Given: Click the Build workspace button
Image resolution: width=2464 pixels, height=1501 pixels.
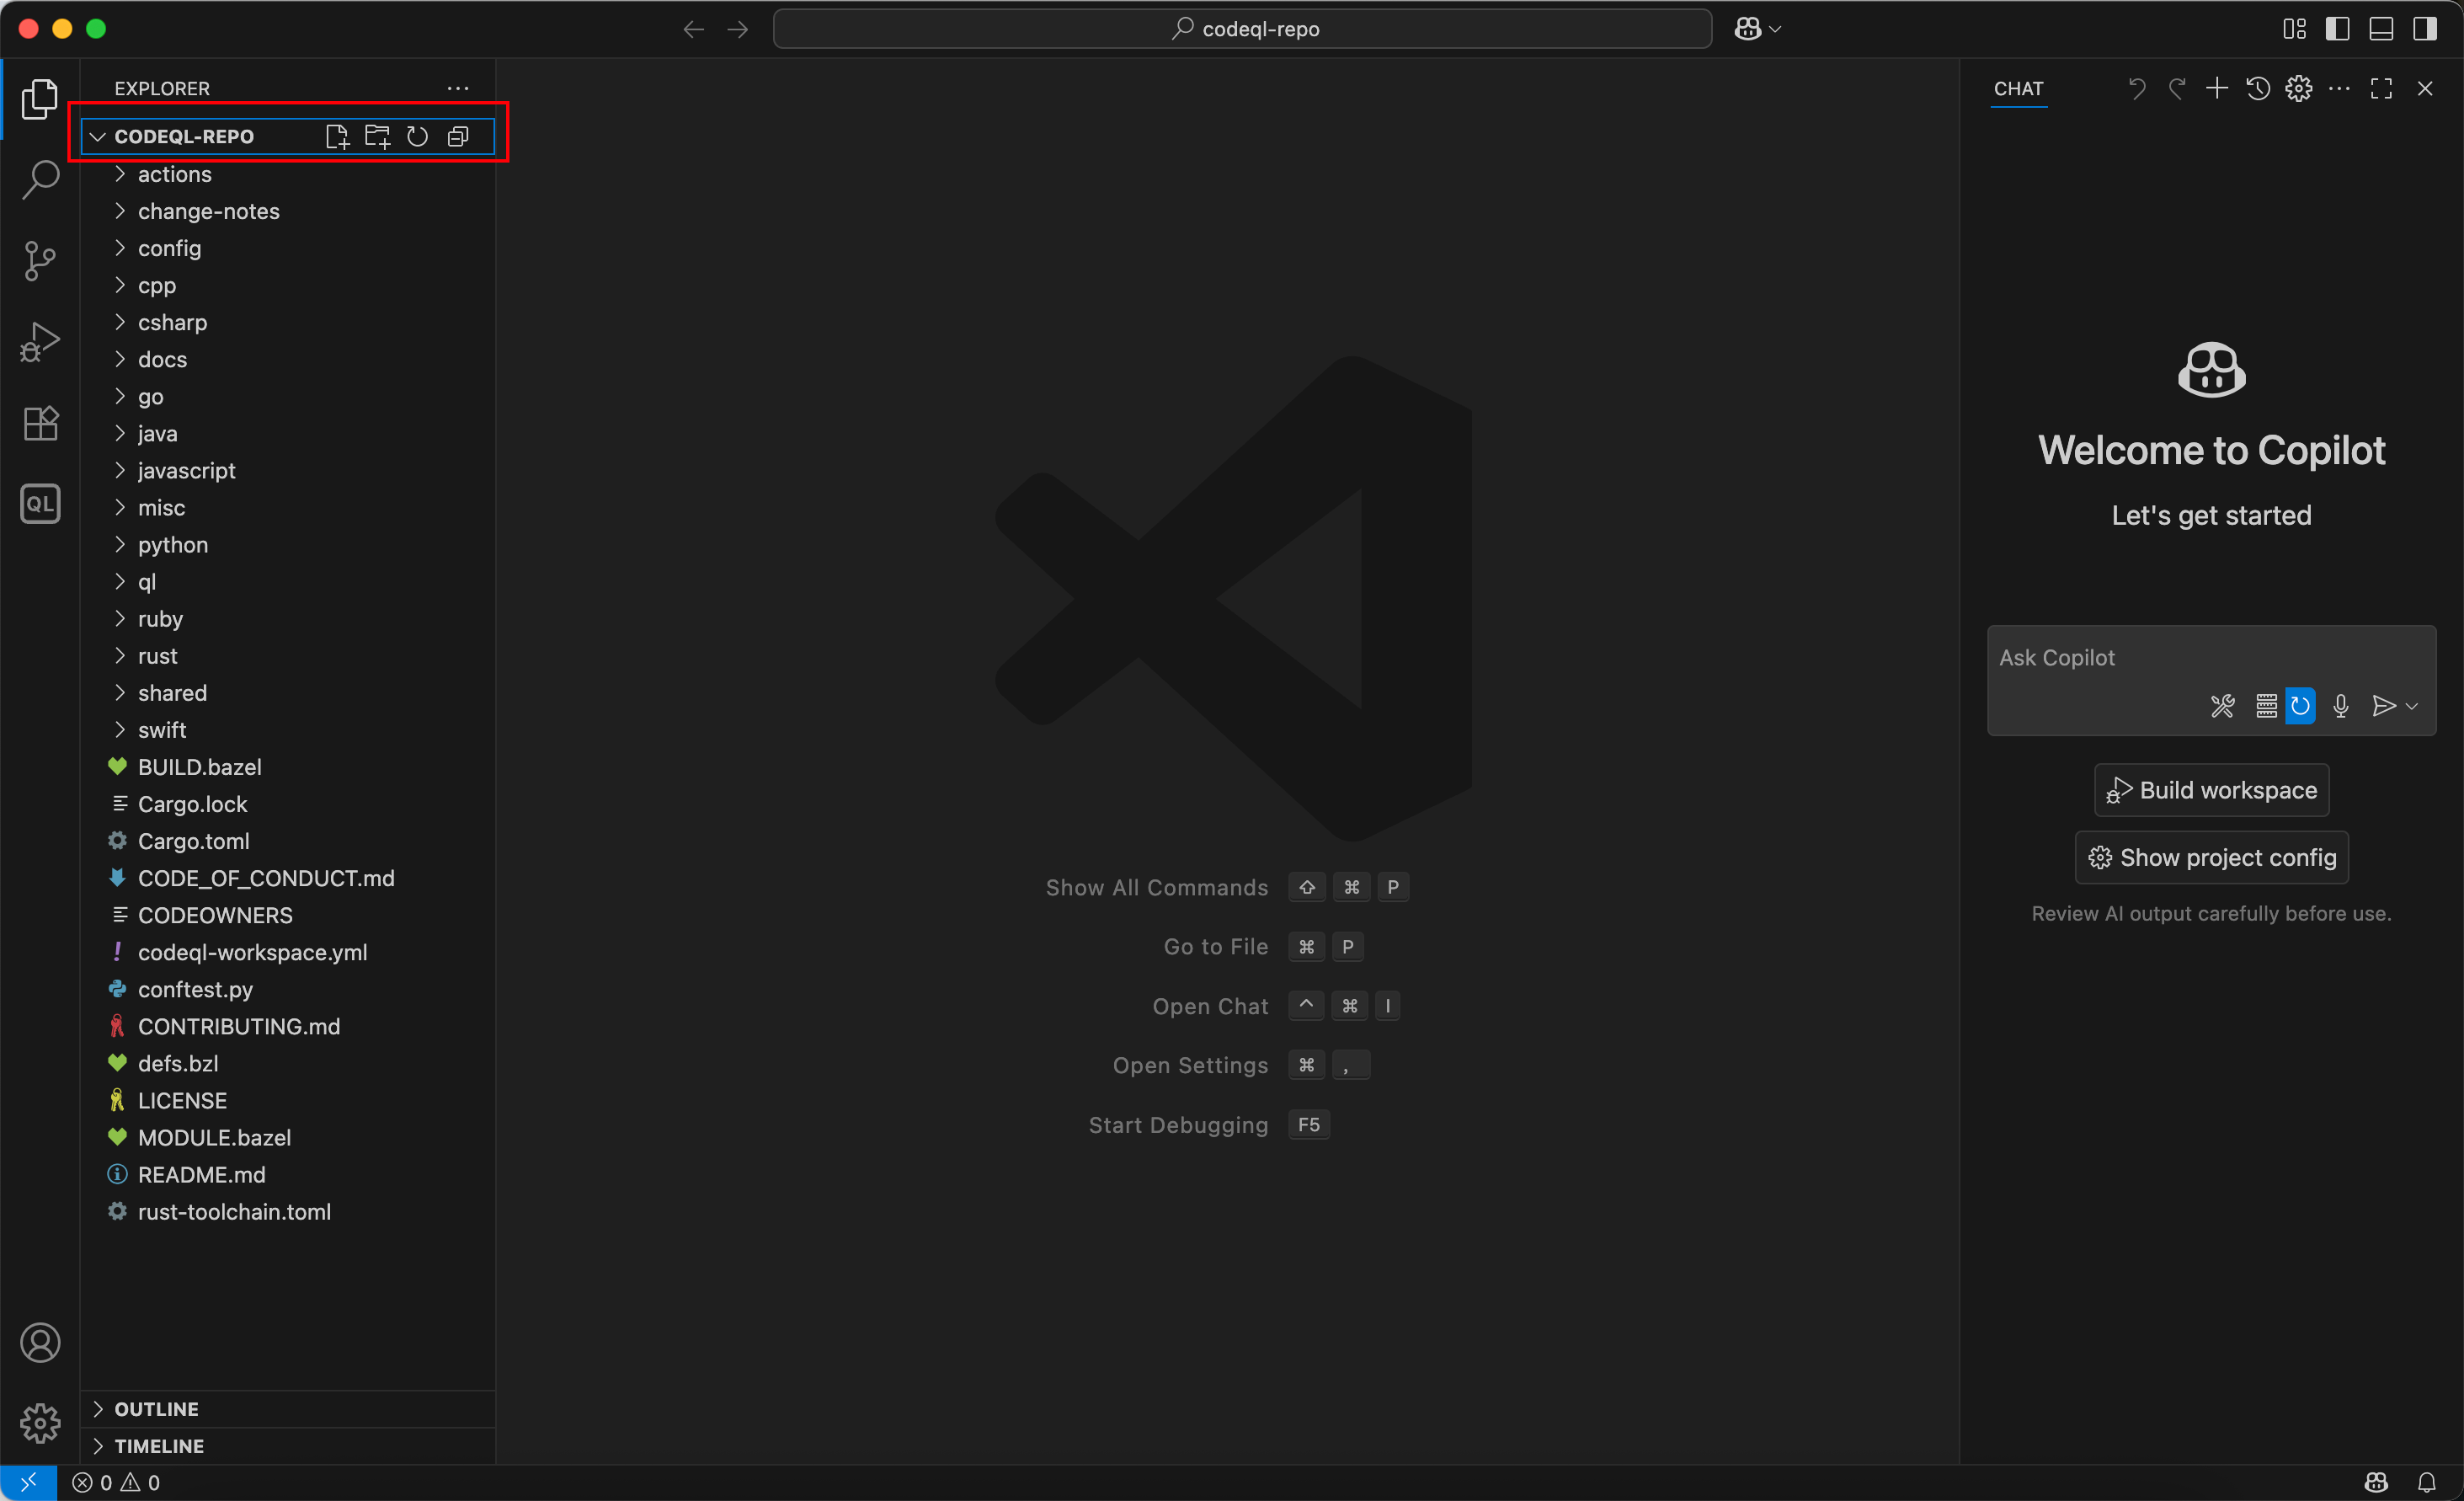Looking at the screenshot, I should [x=2211, y=790].
